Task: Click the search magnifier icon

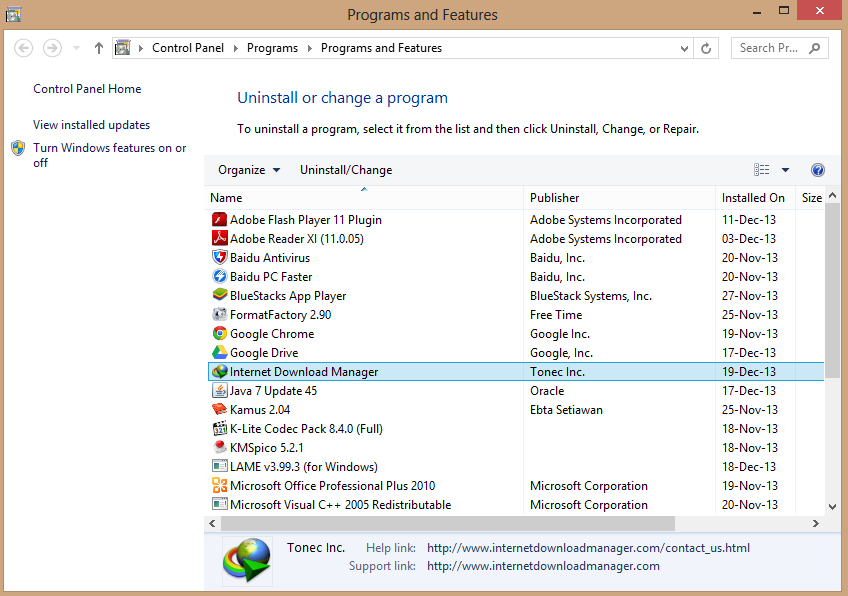Action: (814, 48)
